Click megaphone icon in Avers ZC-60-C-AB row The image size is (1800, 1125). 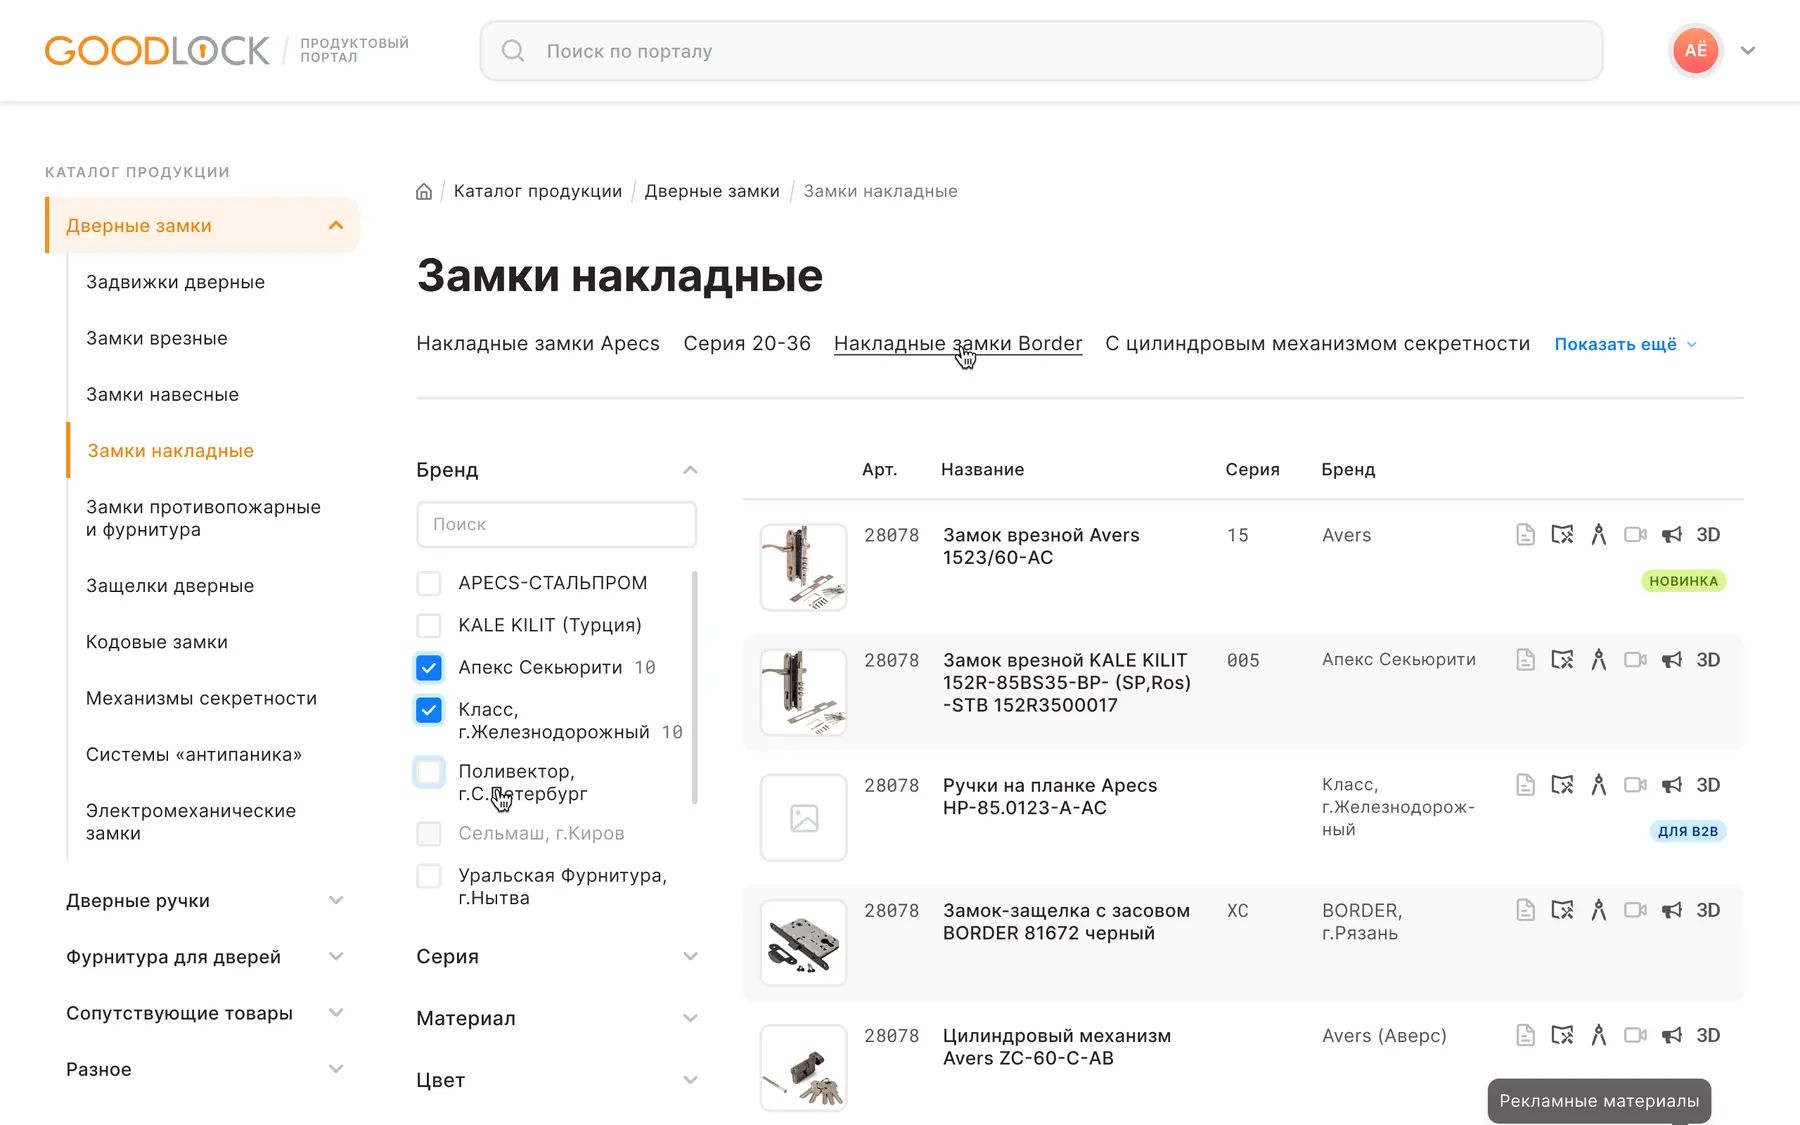point(1672,1035)
